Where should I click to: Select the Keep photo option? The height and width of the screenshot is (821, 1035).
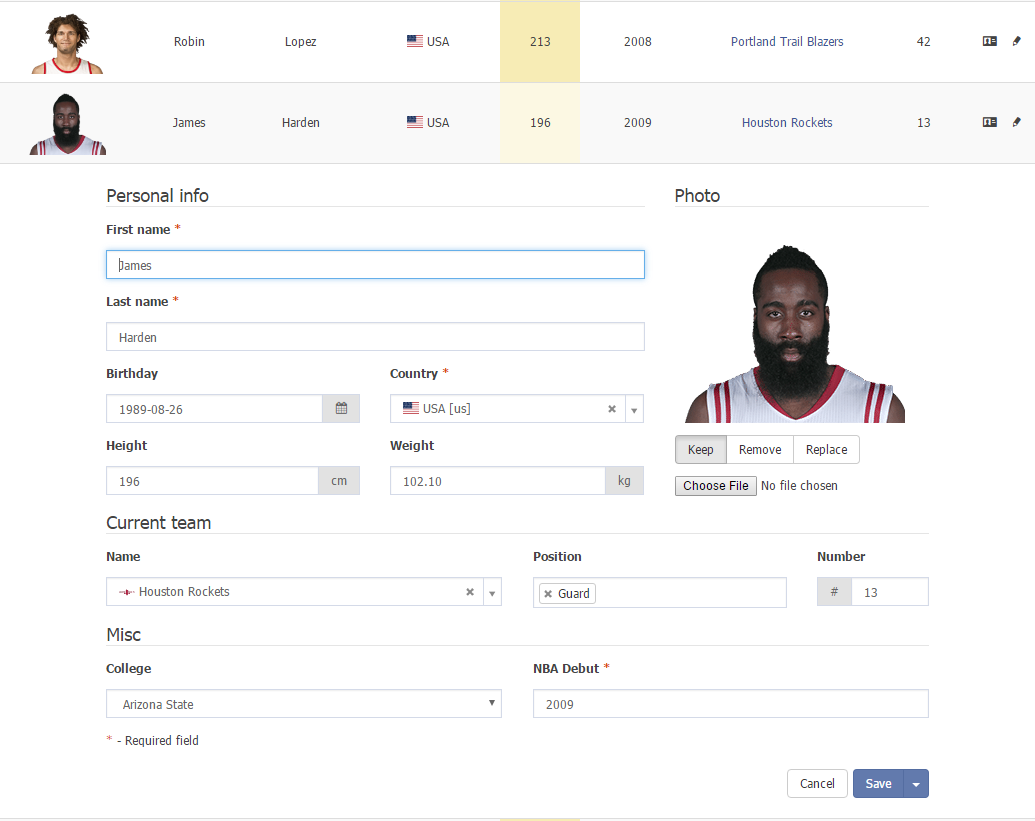[700, 450]
